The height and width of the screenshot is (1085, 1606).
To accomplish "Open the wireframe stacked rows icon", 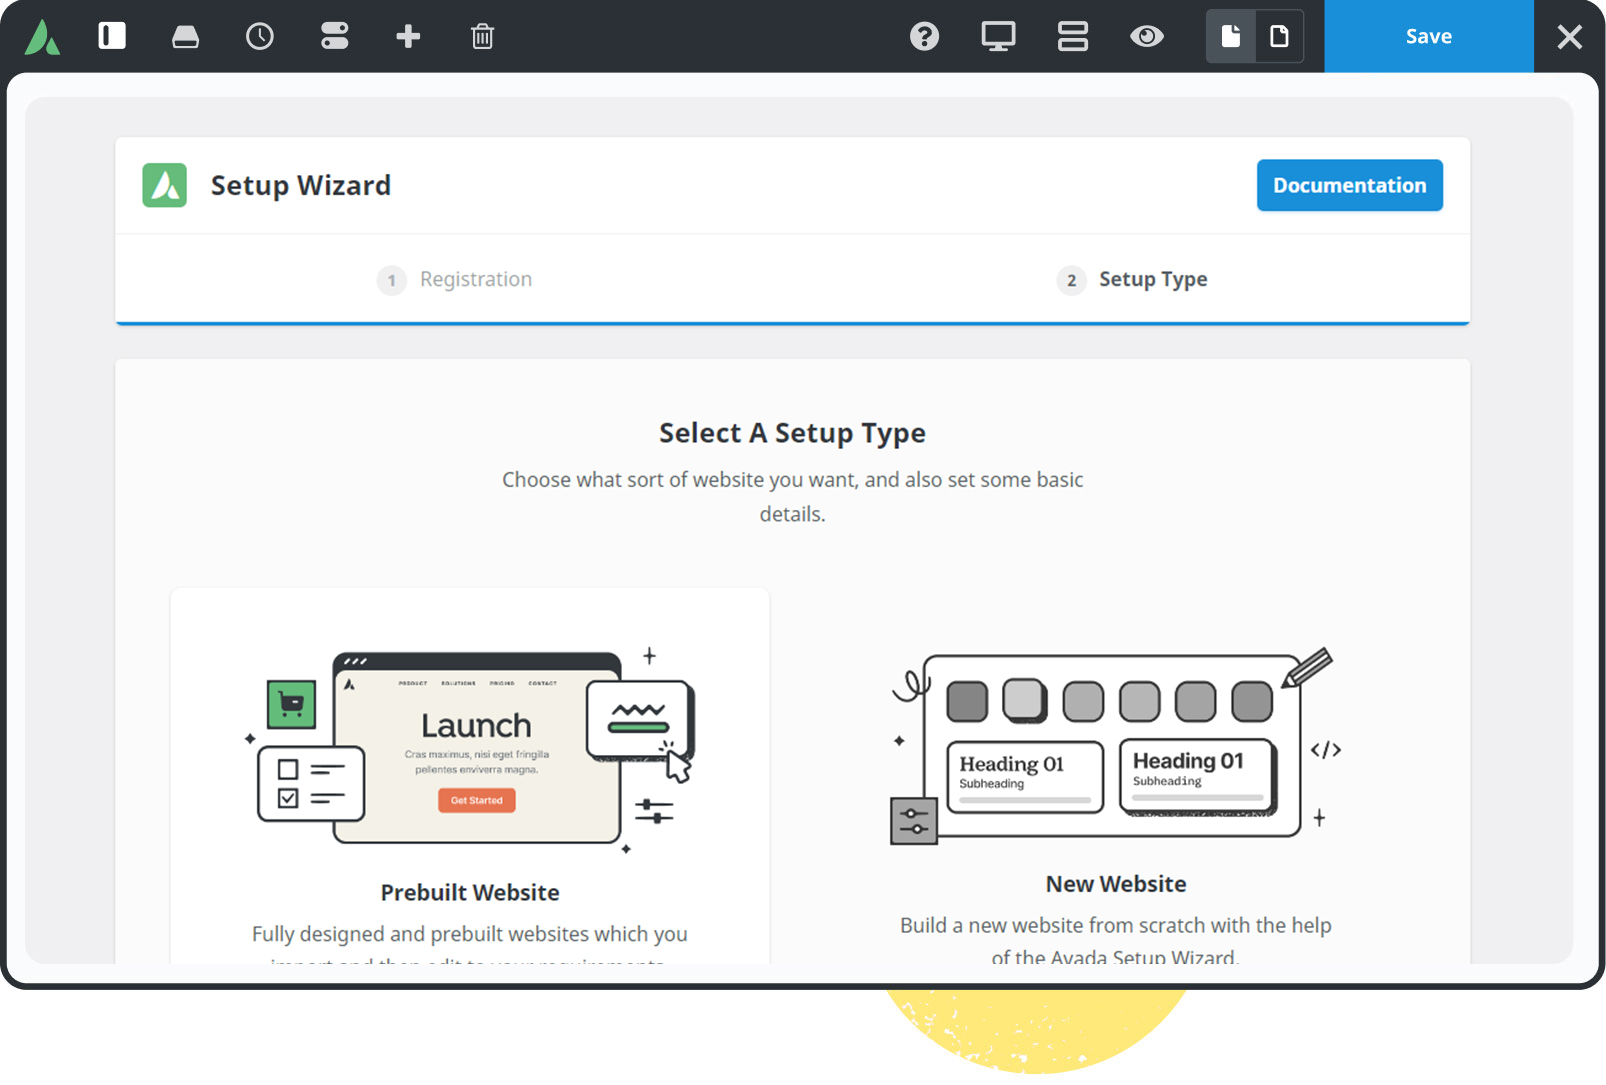I will point(1073,37).
